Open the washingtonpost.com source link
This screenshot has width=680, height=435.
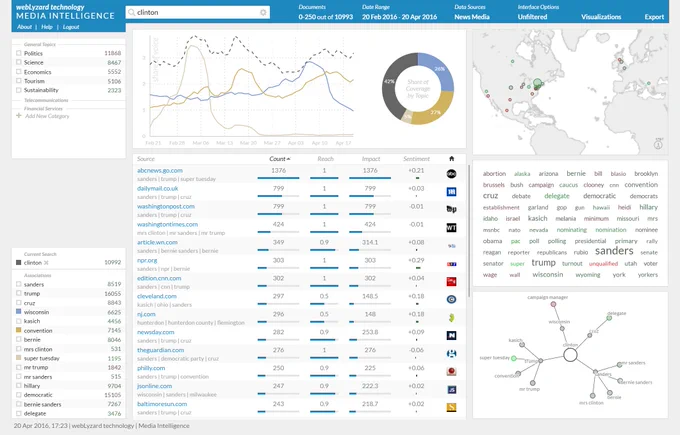tap(166, 206)
